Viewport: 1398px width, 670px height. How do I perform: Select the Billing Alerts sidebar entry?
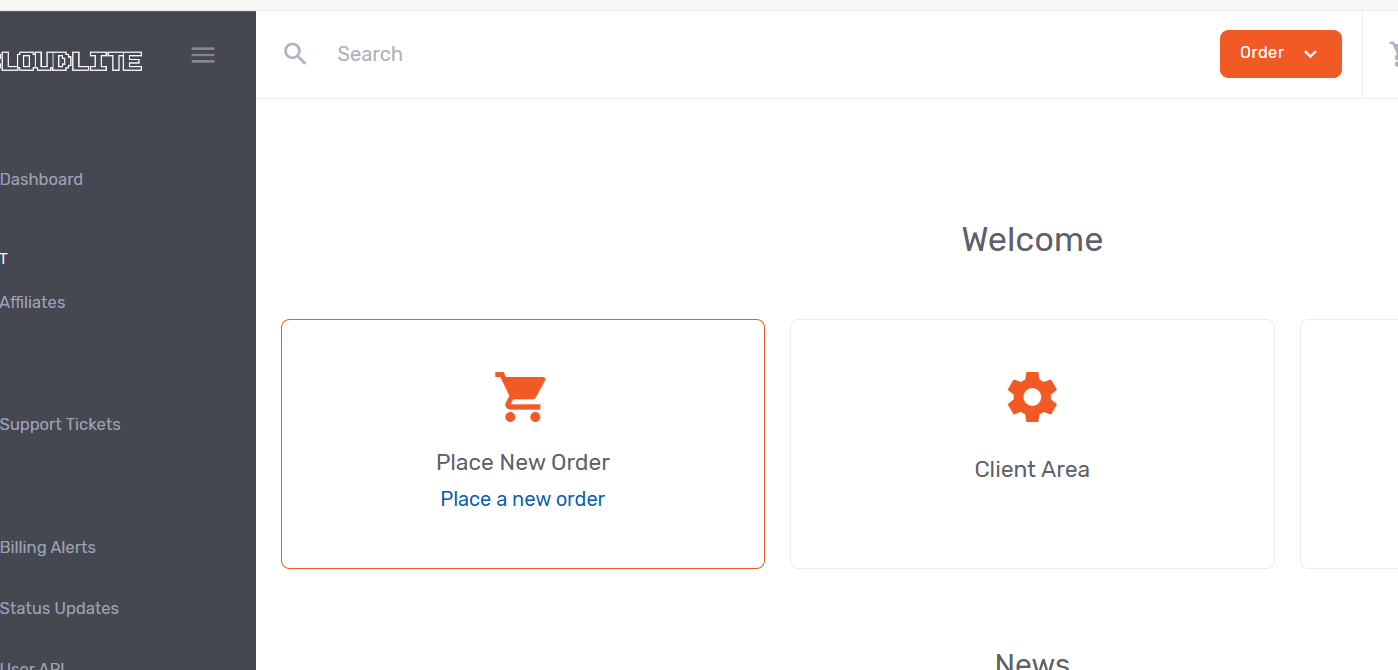click(48, 547)
